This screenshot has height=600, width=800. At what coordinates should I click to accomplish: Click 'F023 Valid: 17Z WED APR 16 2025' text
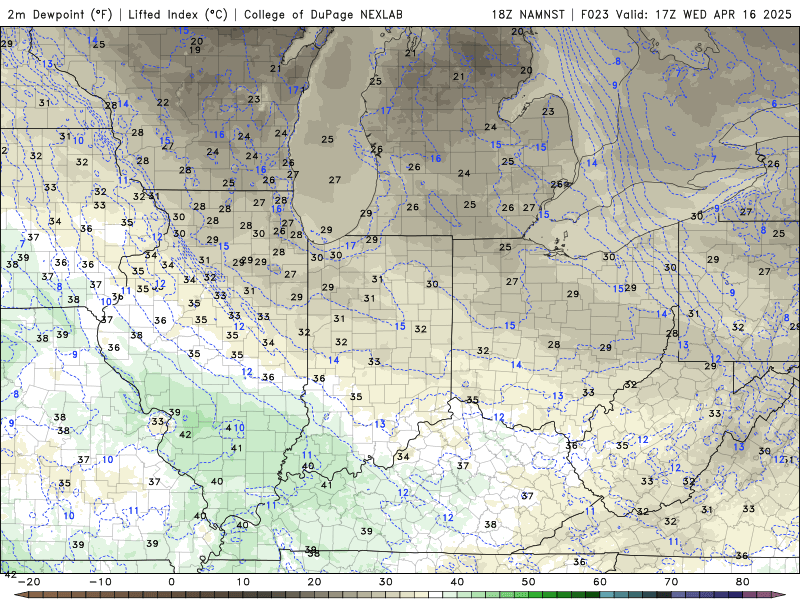686,14
